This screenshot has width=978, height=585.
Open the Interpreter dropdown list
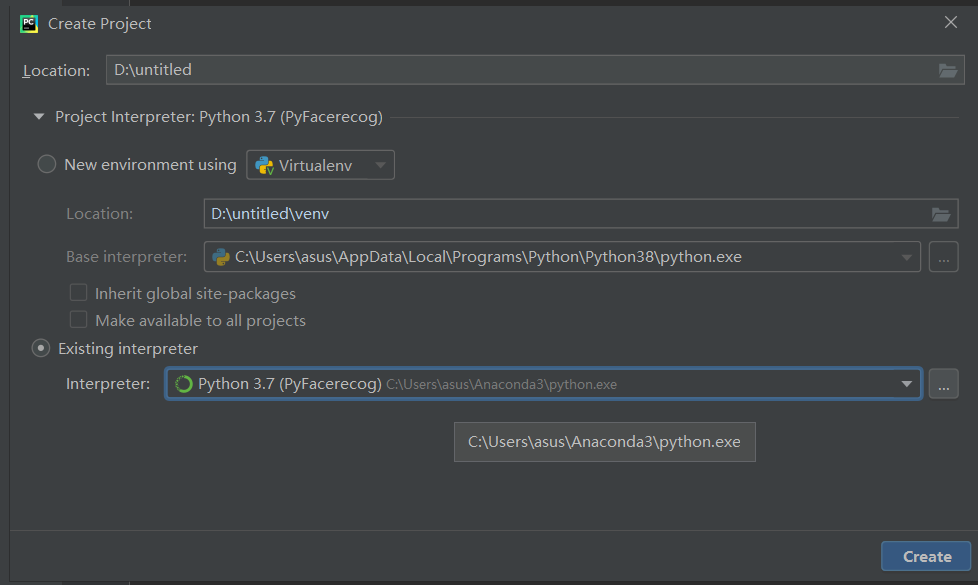tap(906, 383)
